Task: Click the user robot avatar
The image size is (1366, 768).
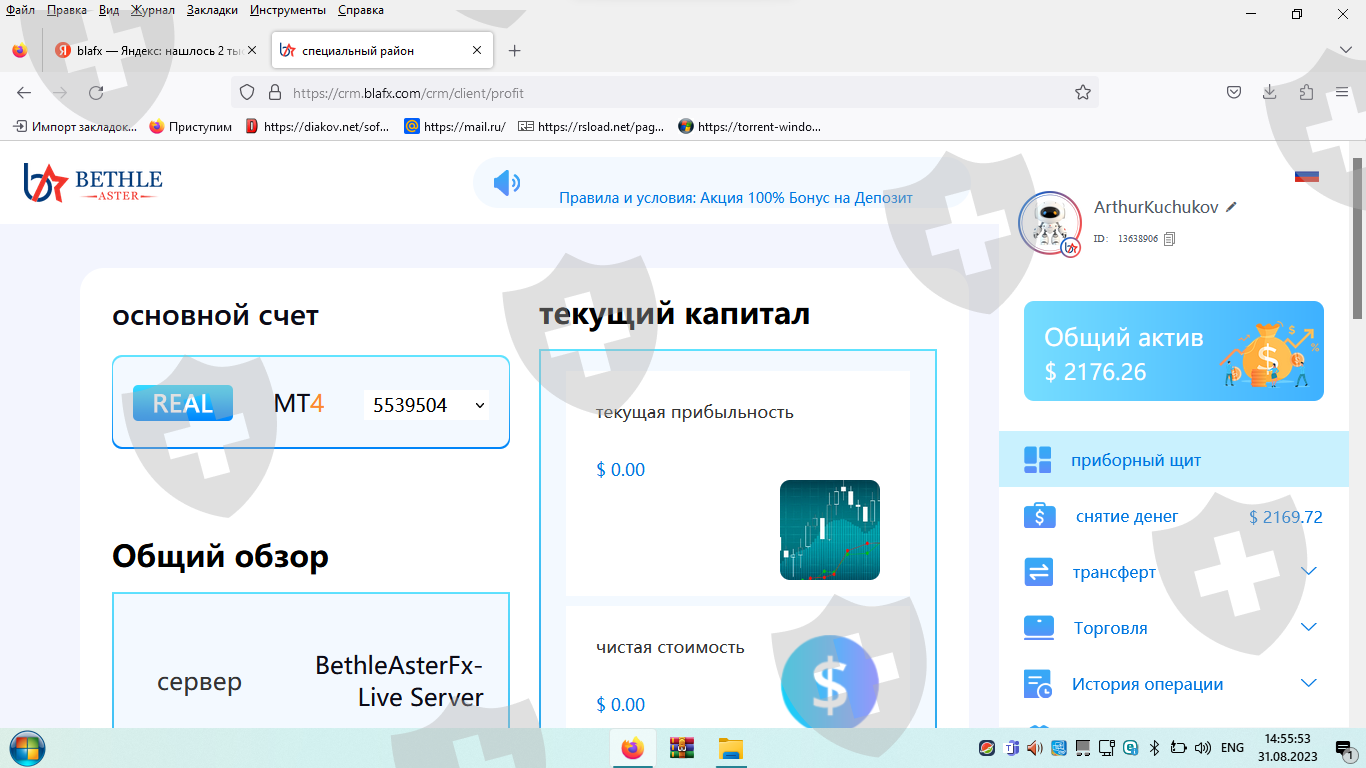Action: click(x=1049, y=223)
